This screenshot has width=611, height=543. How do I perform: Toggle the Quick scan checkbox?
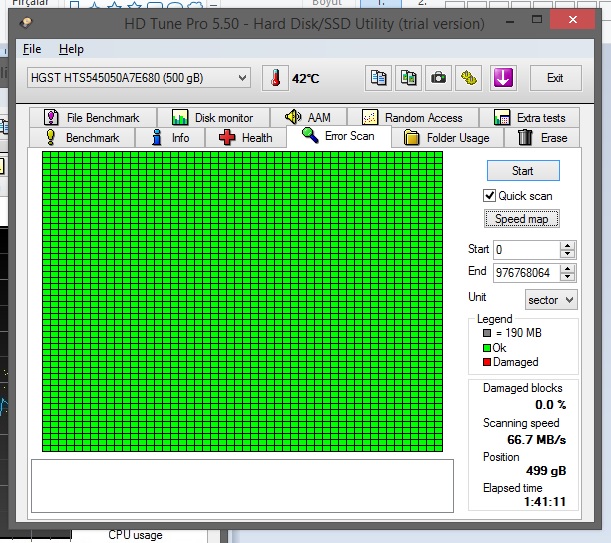pos(489,196)
